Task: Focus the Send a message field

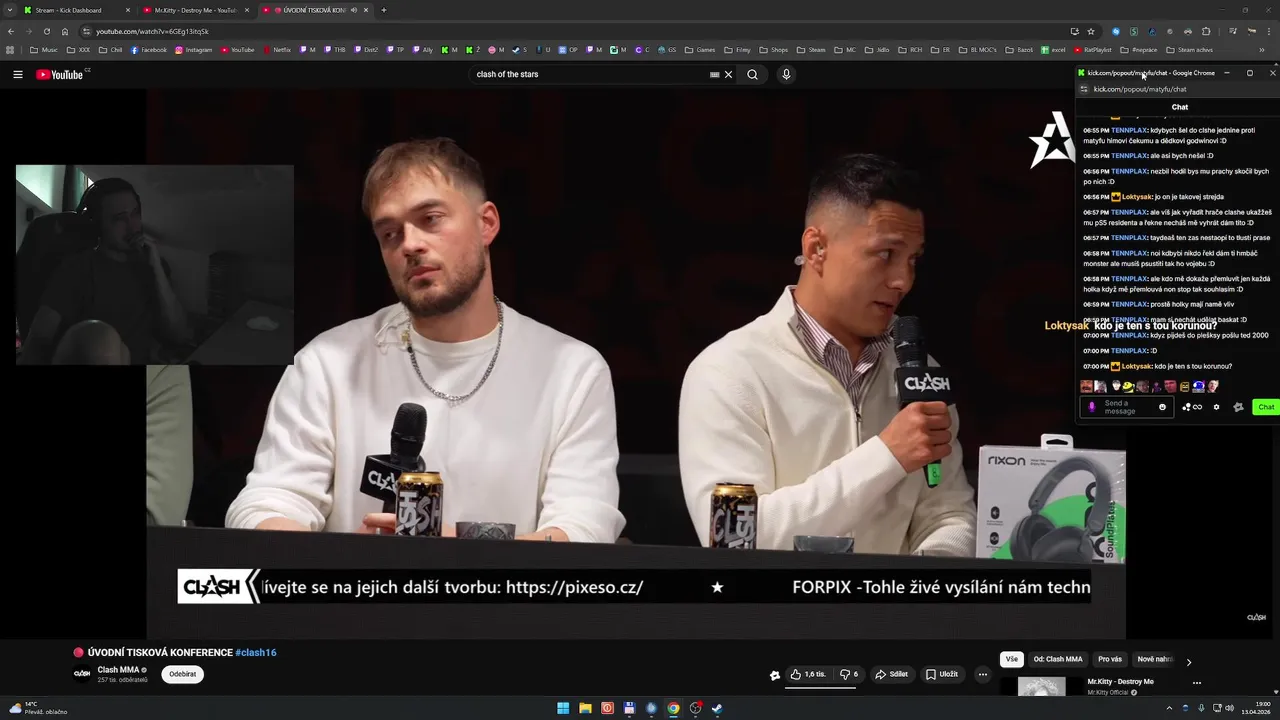Action: pos(1125,407)
